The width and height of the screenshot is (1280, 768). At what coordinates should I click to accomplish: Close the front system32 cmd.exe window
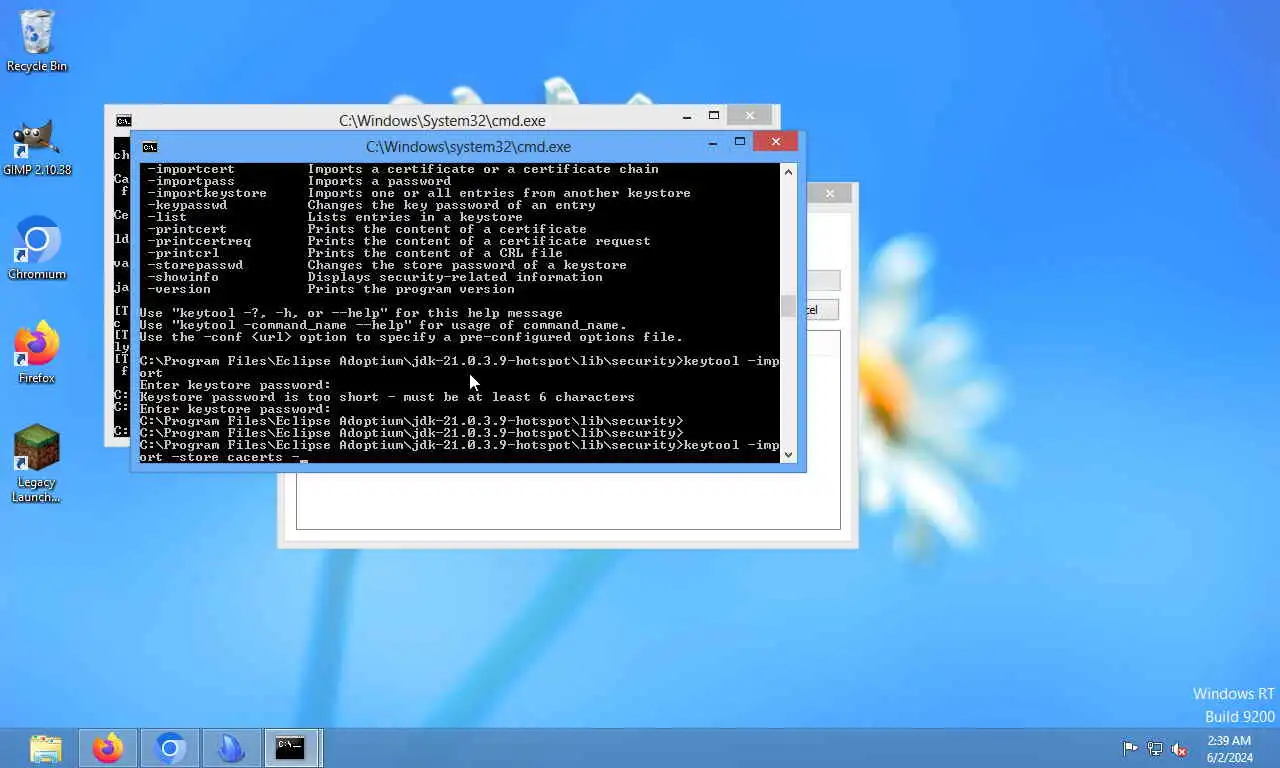point(775,142)
